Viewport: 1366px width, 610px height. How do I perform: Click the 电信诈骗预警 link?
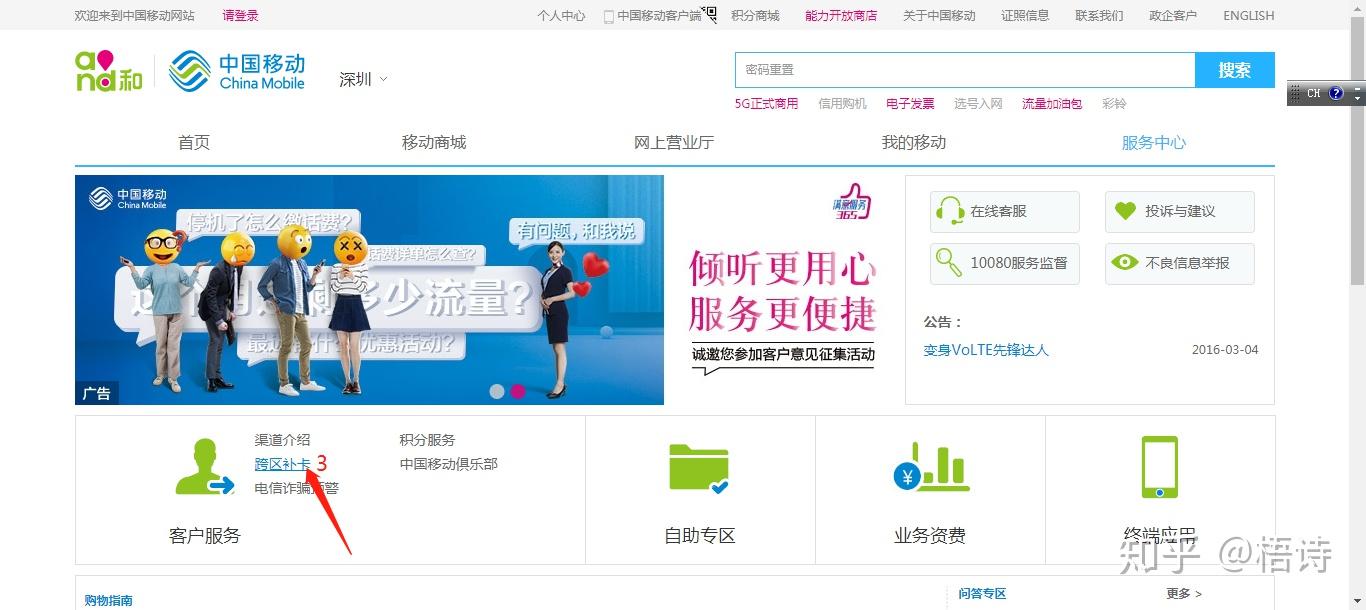(x=296, y=488)
